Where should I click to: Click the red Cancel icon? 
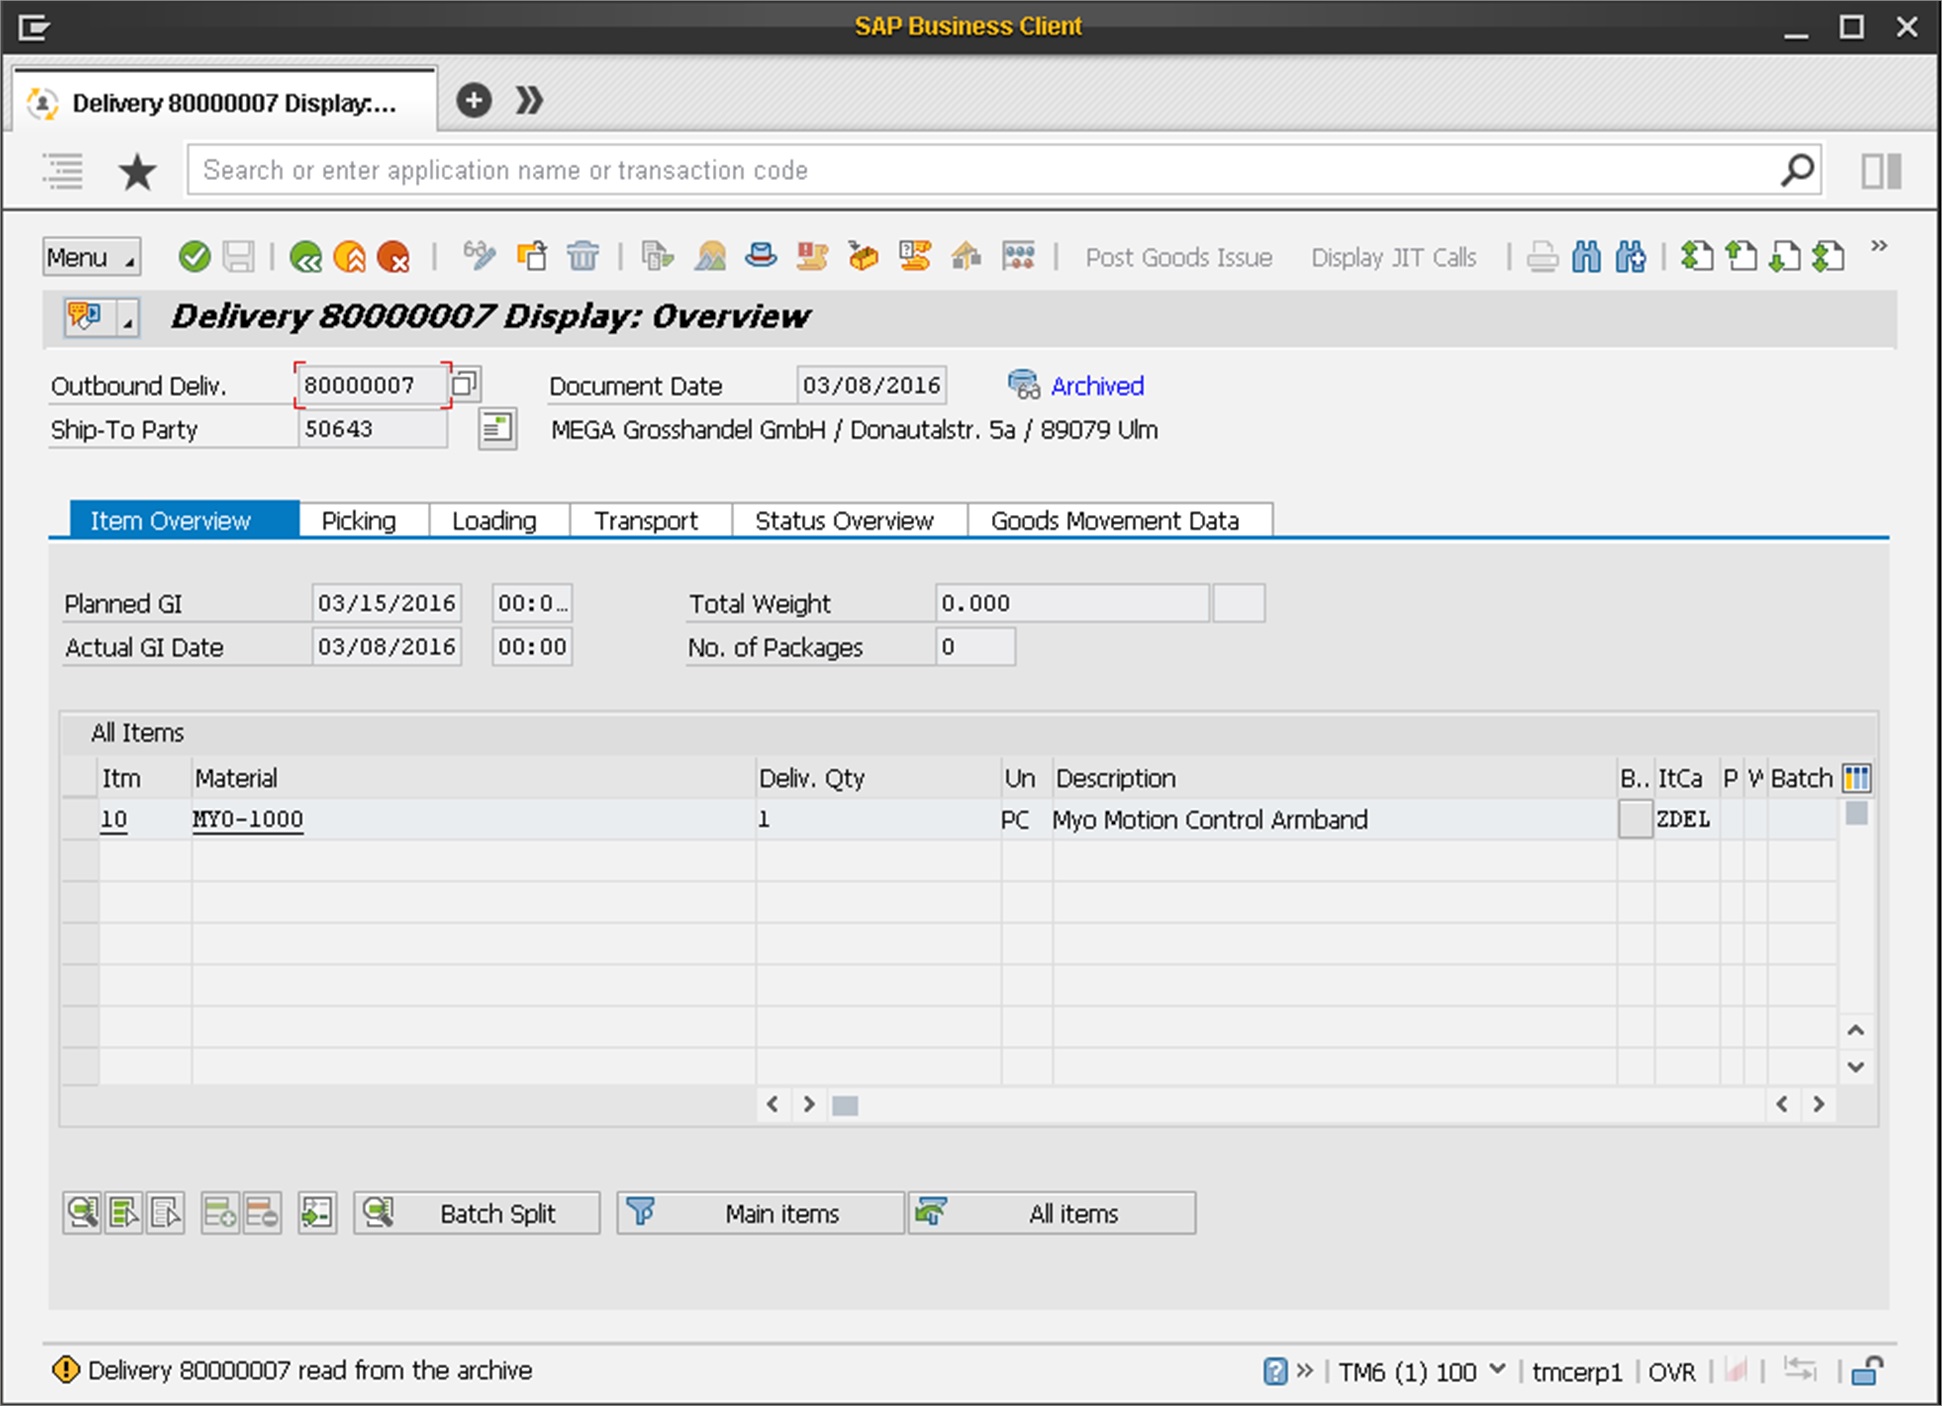[393, 257]
